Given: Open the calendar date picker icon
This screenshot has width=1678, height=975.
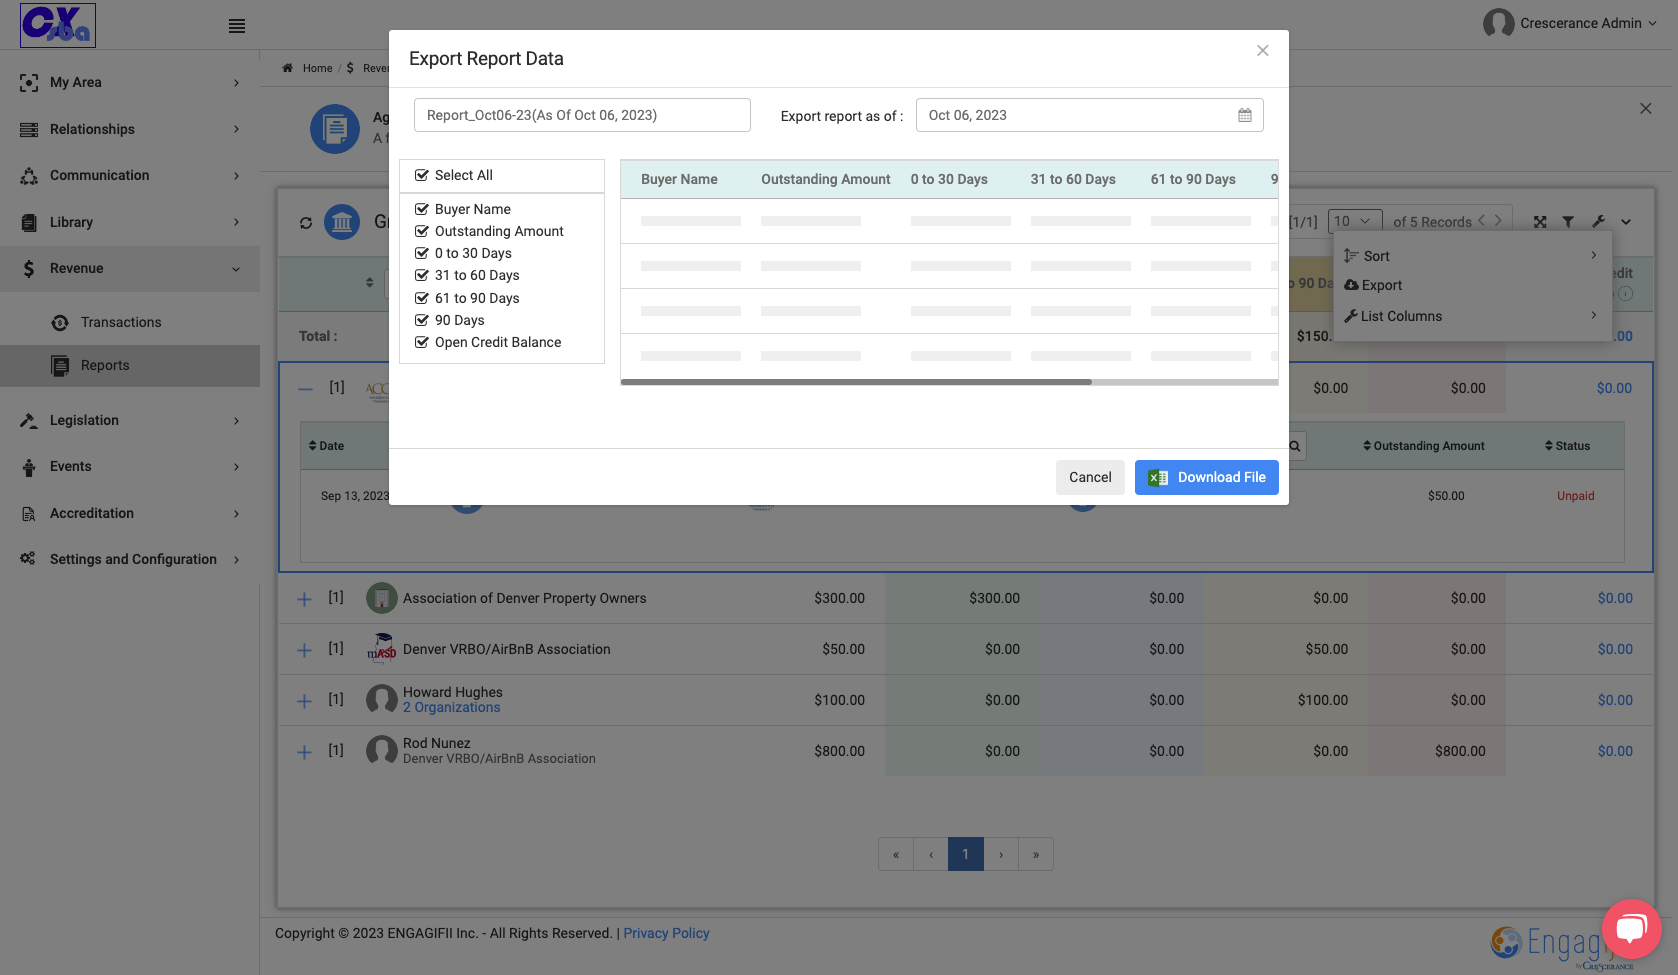Looking at the screenshot, I should [1245, 115].
